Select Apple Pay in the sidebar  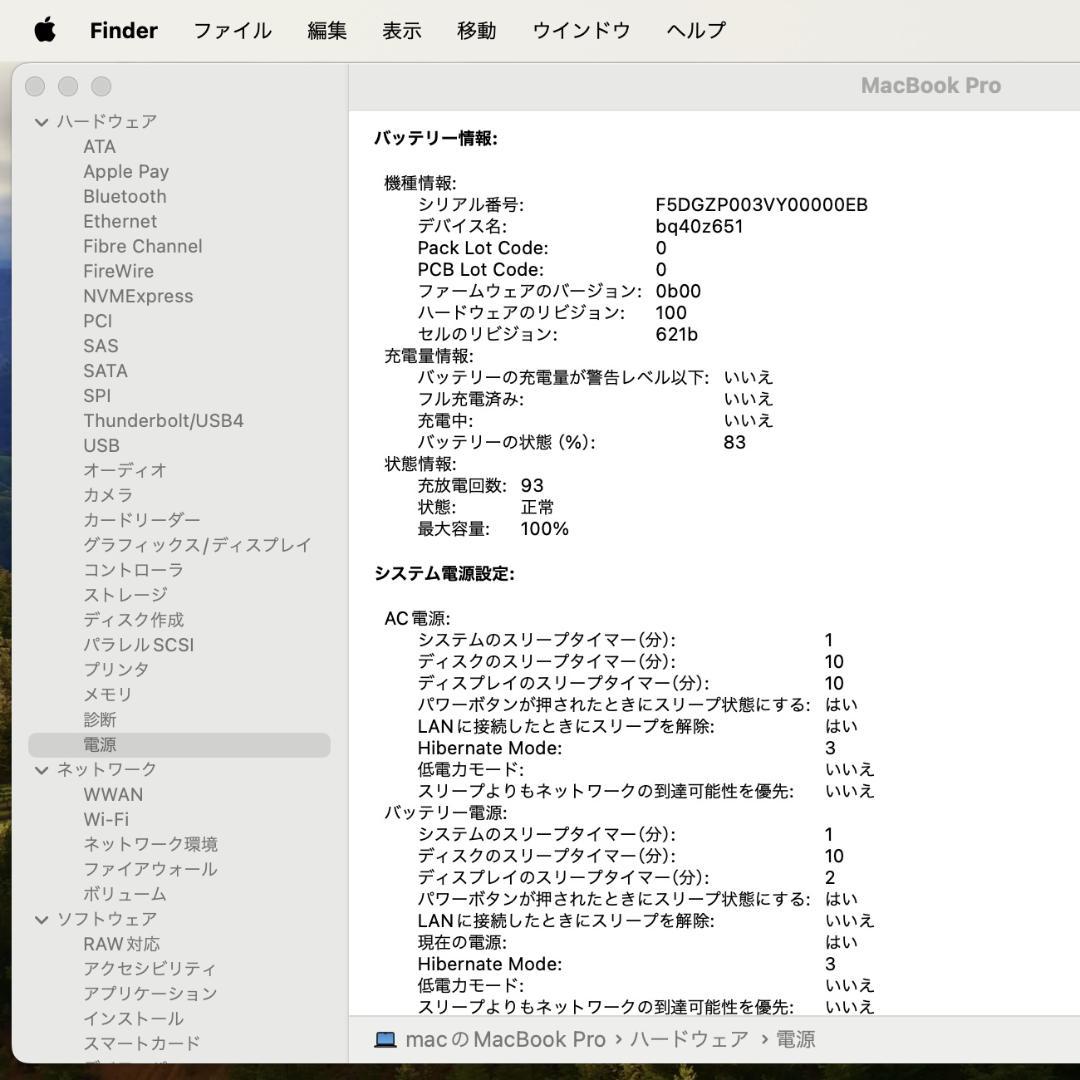tap(126, 171)
